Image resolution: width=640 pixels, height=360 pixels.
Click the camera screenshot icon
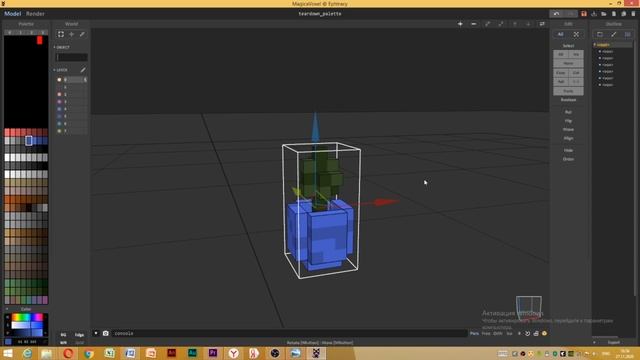click(105, 333)
